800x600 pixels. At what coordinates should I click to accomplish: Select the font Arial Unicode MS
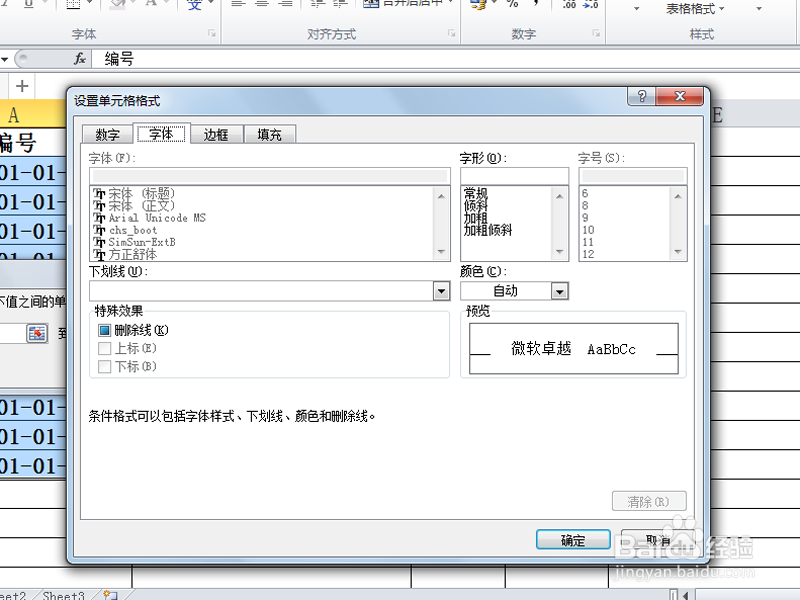[157, 218]
